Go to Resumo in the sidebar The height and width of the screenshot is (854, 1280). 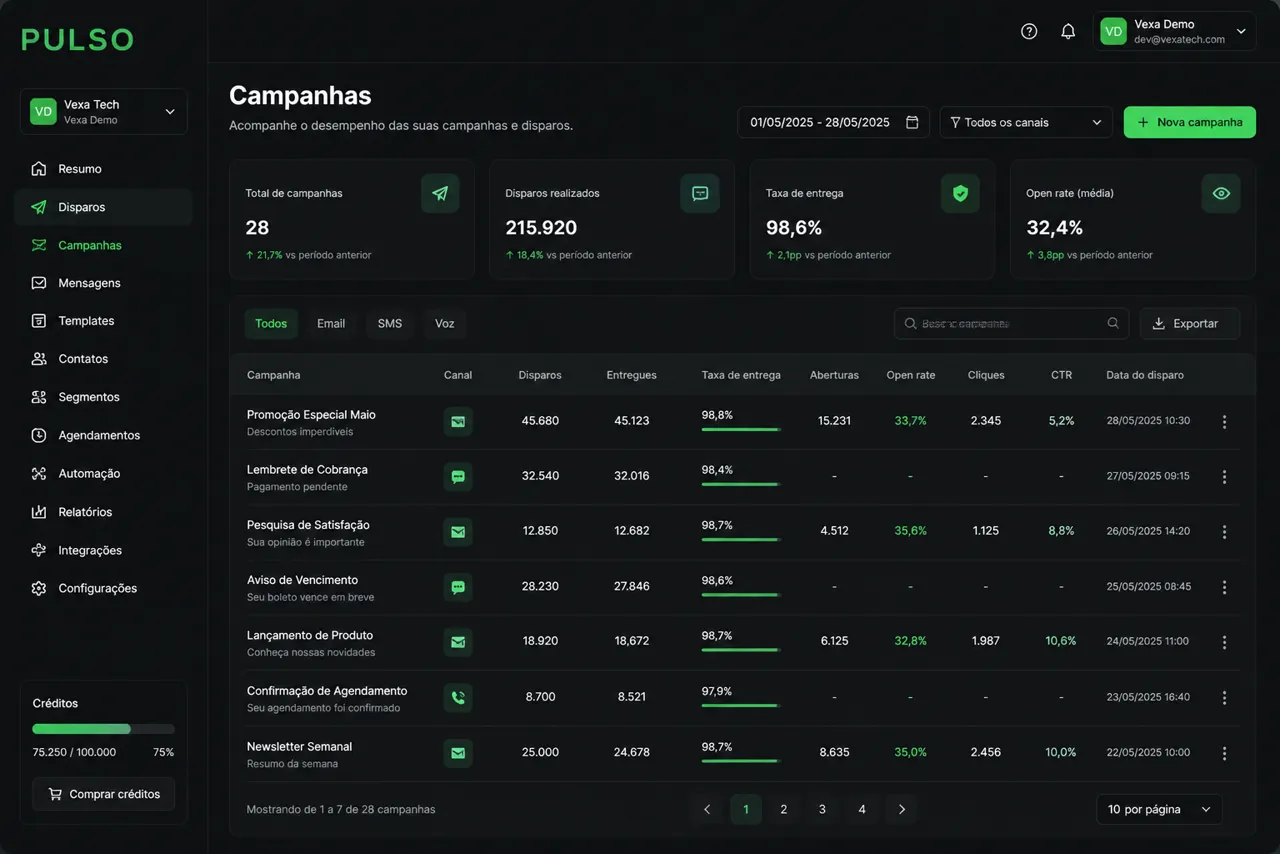coord(103,169)
